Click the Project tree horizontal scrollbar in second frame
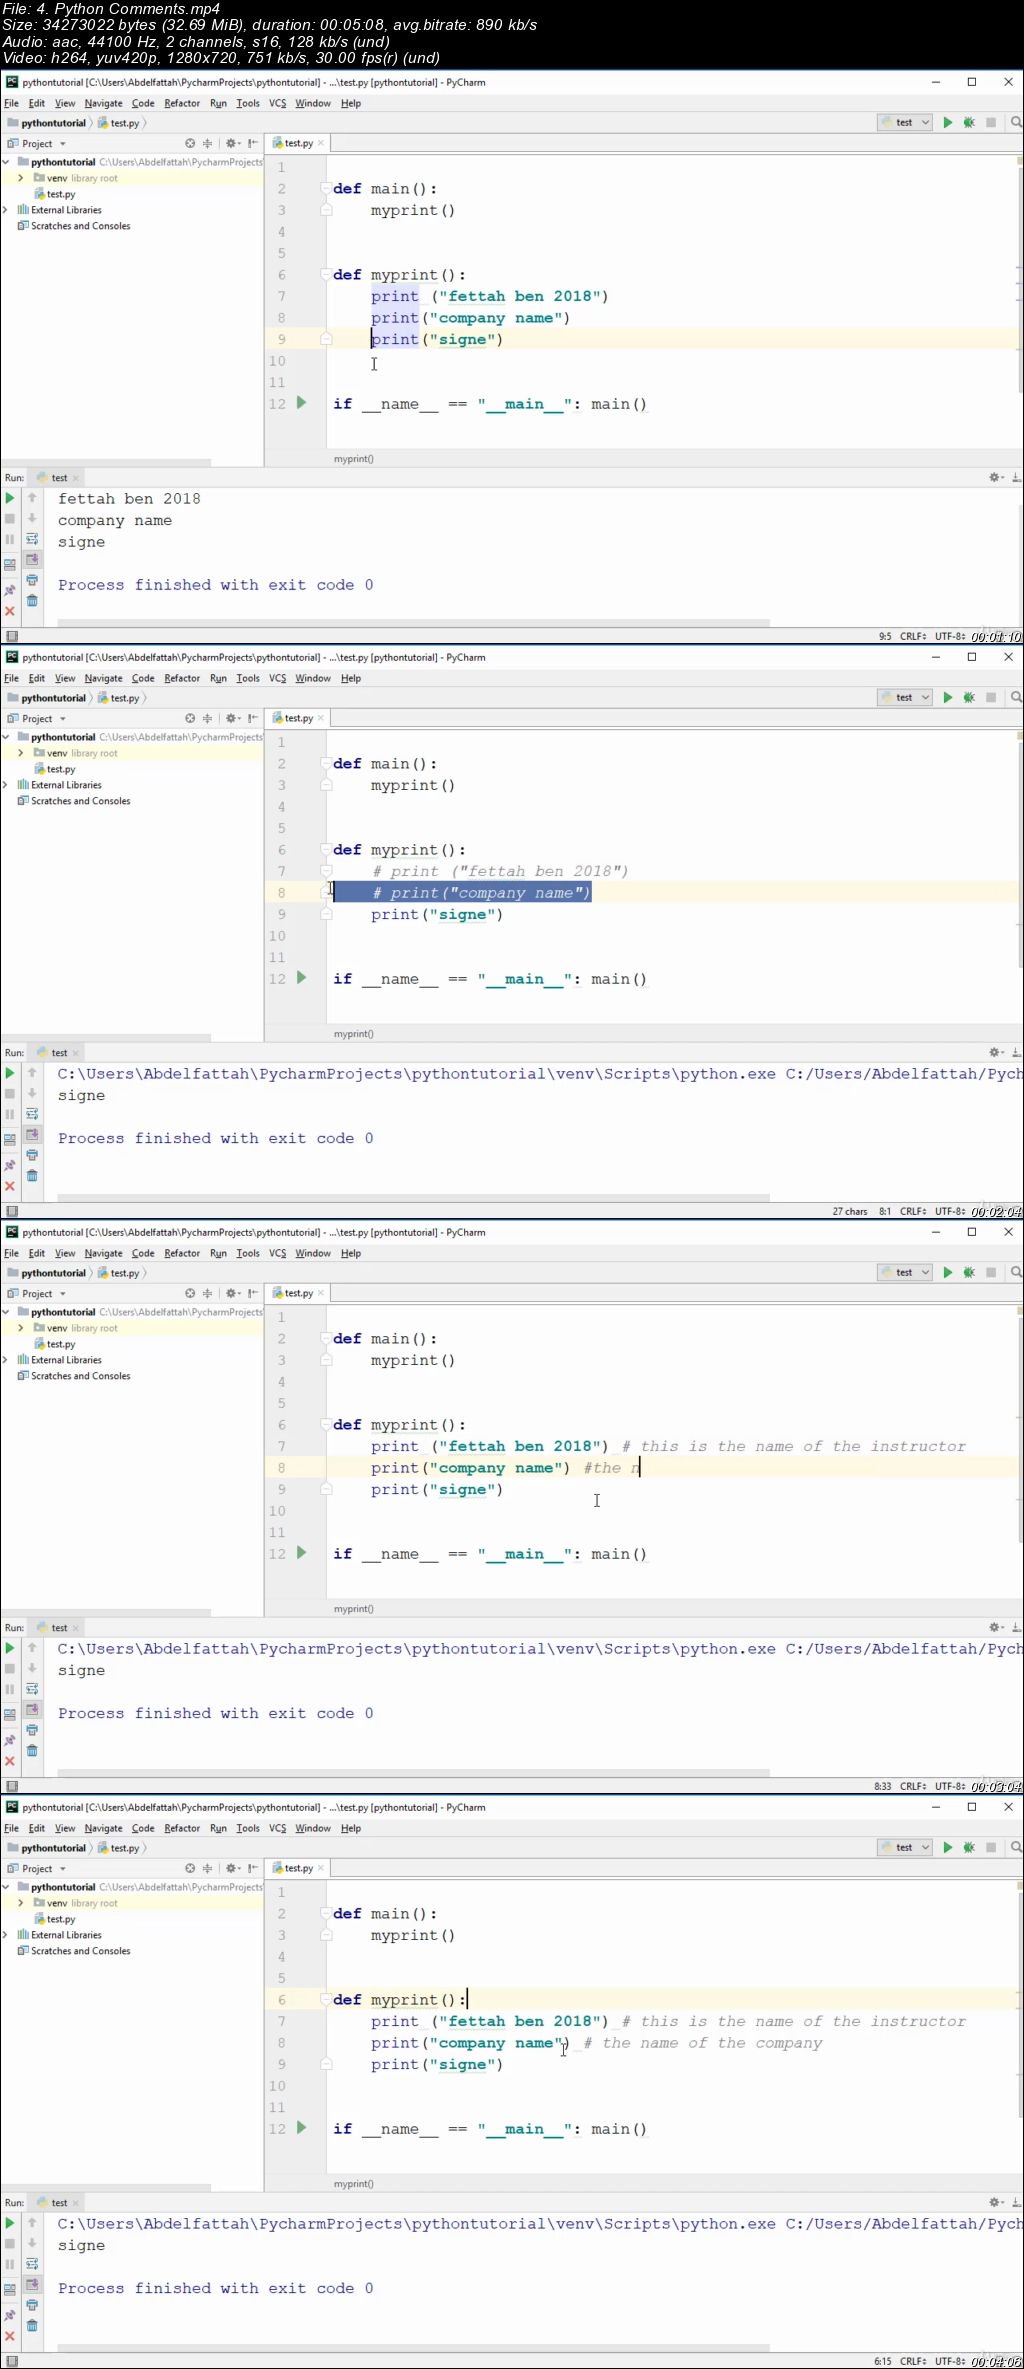This screenshot has width=1024, height=2369. [x=105, y=1037]
